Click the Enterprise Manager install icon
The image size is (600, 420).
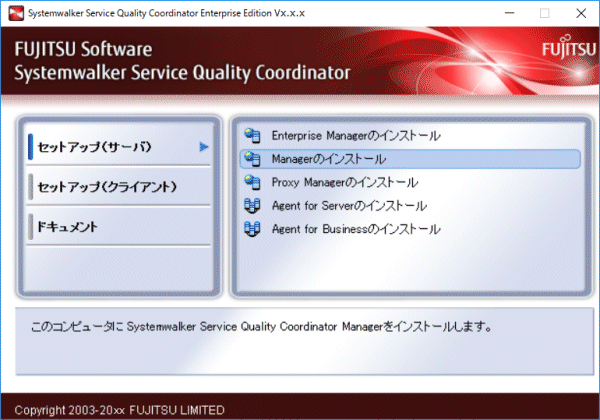coord(253,135)
